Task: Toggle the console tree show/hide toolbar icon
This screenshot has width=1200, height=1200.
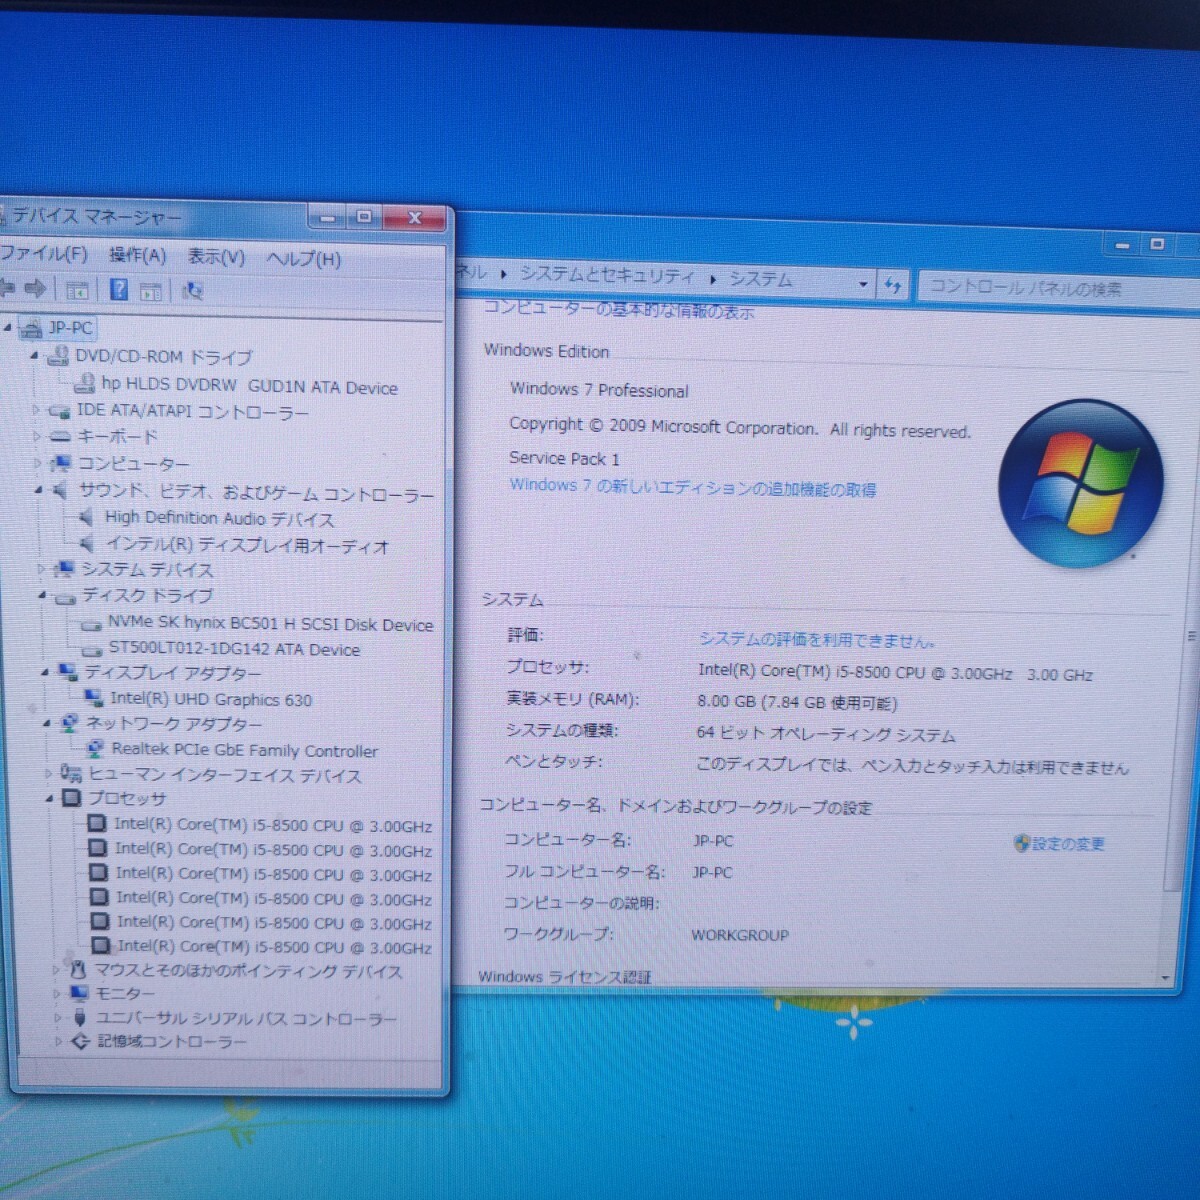Action: (77, 290)
